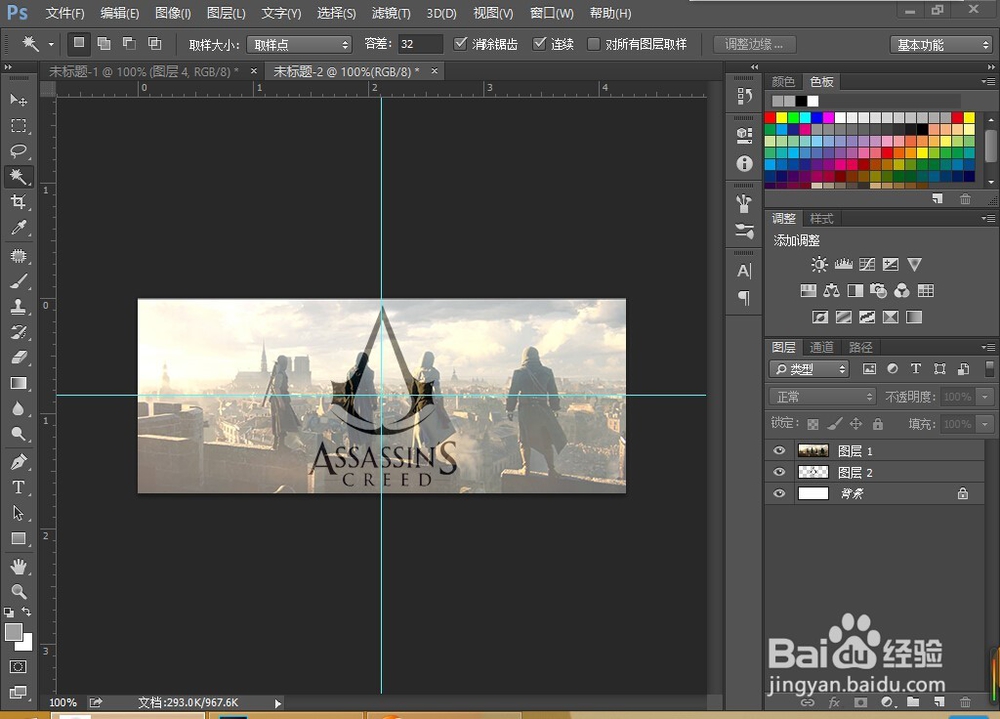Click the background color swatch
Viewport: 1000px width, 719px height.
pyautogui.click(x=27, y=644)
